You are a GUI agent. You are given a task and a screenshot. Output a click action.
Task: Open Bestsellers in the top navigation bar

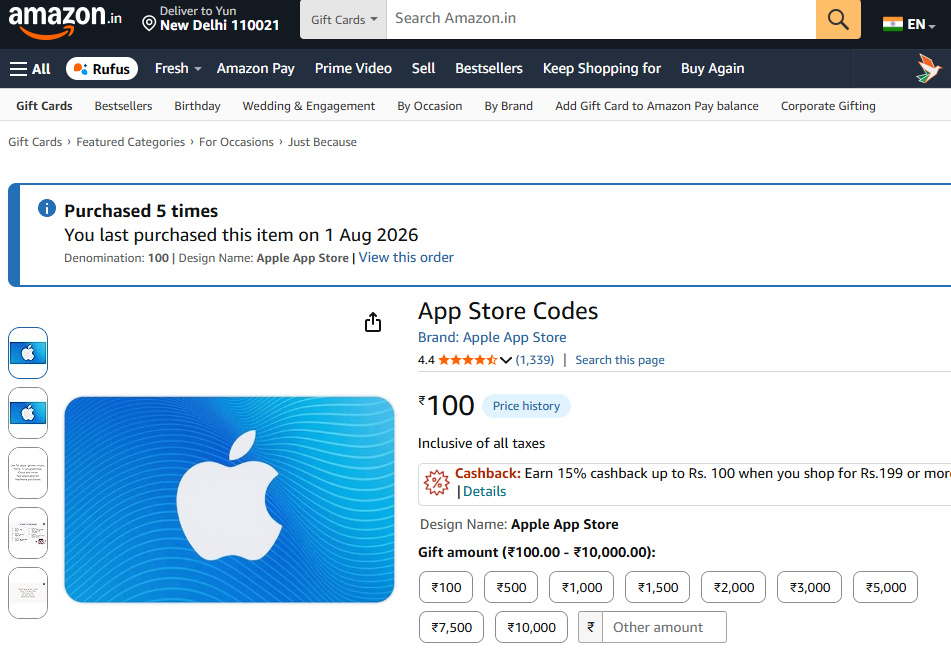coord(489,69)
